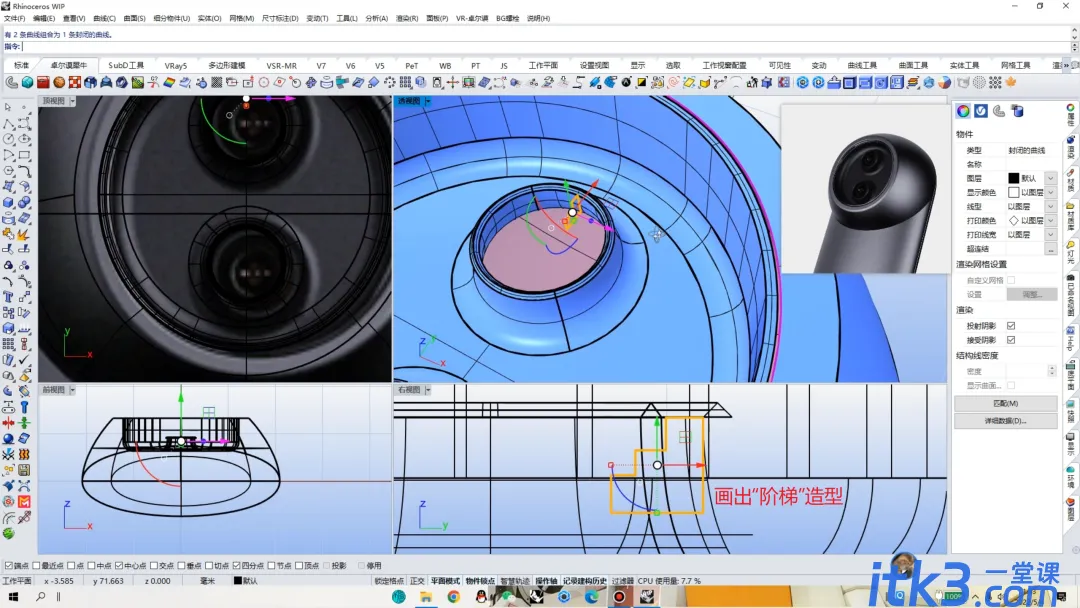The width and height of the screenshot is (1080, 608).
Task: Click in the 指令 command input field
Action: (546, 46)
